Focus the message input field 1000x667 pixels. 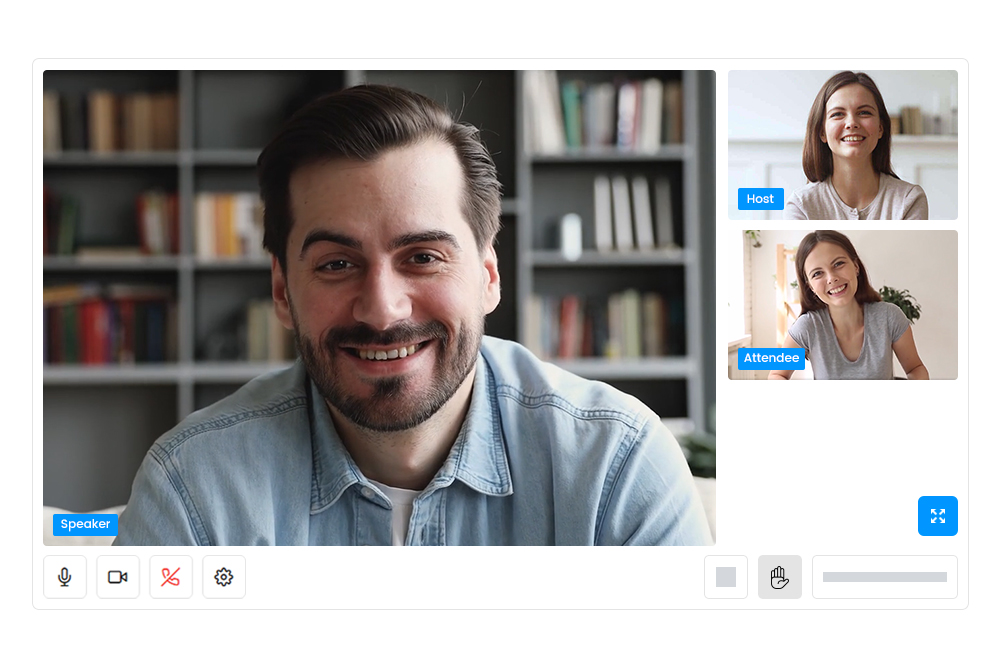(x=884, y=577)
